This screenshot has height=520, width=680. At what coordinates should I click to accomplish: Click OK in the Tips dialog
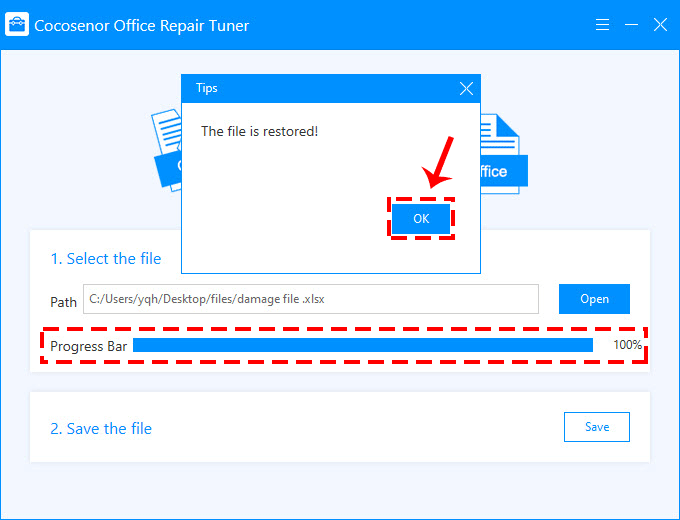(x=421, y=219)
